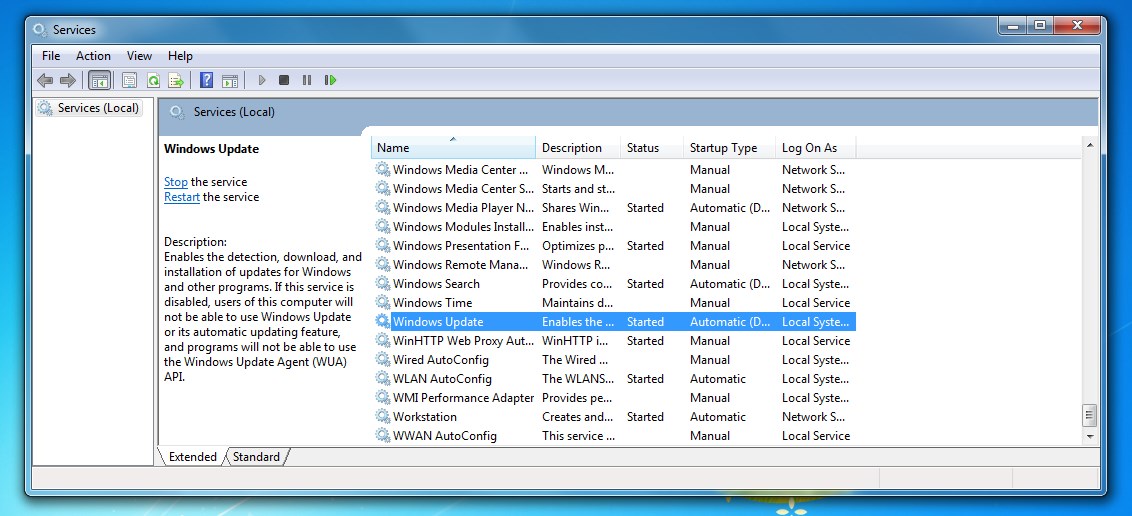
Task: Select the Workstation service name
Action: click(x=424, y=416)
